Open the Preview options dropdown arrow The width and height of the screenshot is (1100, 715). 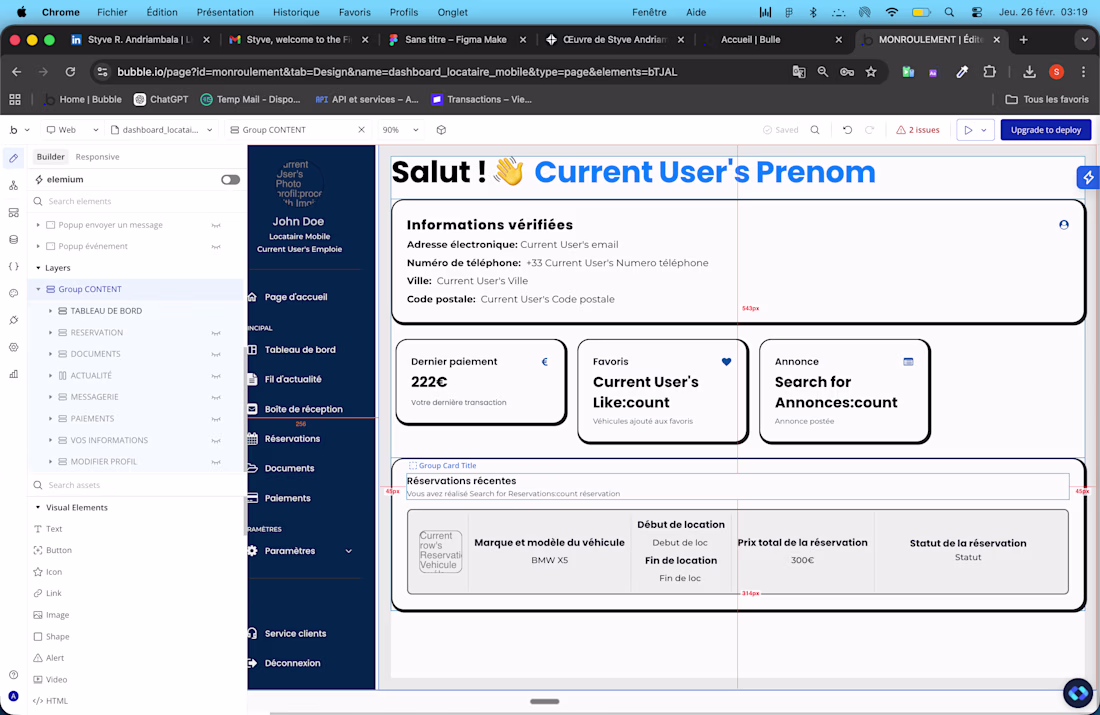coord(984,130)
